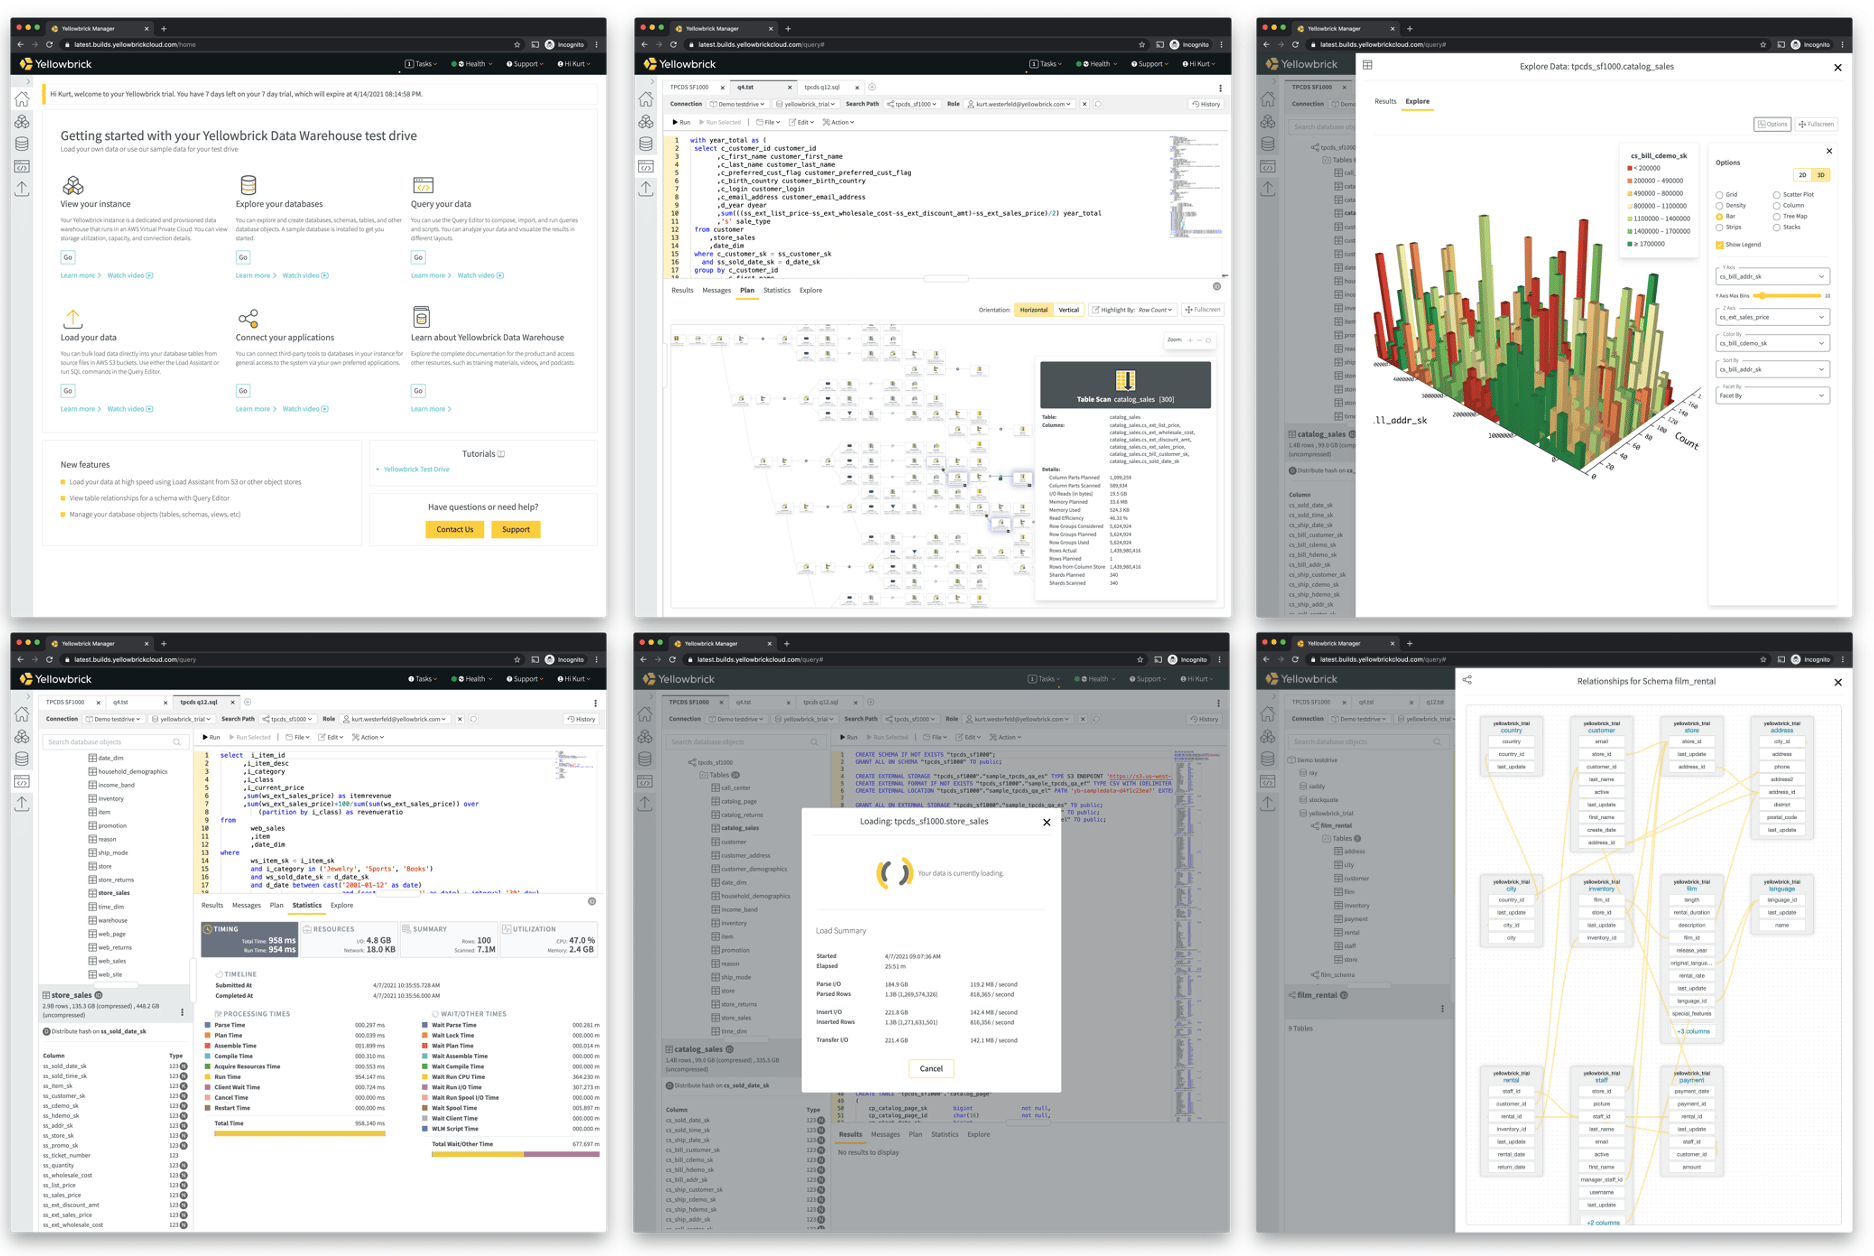The width and height of the screenshot is (1874, 1256).
Task: Open the Z Axis cs_ext_sales_price dropdown
Action: point(1771,317)
